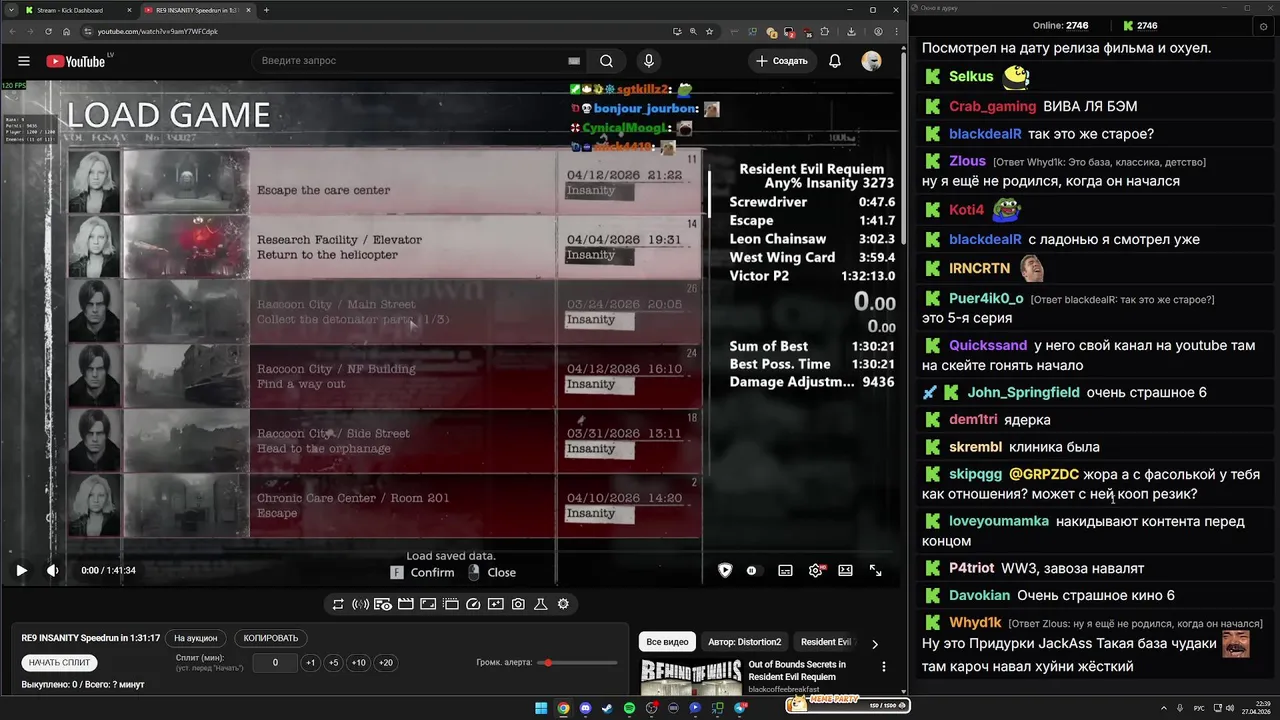Click the aspect ratio frame icon
Image resolution: width=1280 pixels, height=720 pixels.
click(x=428, y=604)
